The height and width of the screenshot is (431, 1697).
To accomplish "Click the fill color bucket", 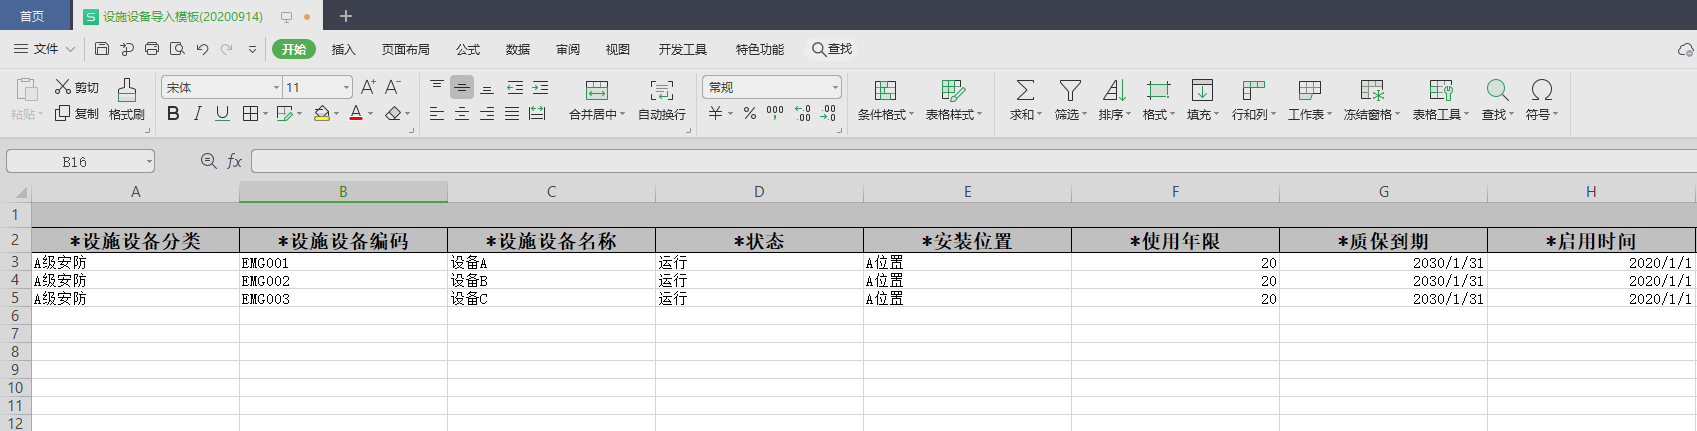I will point(322,114).
